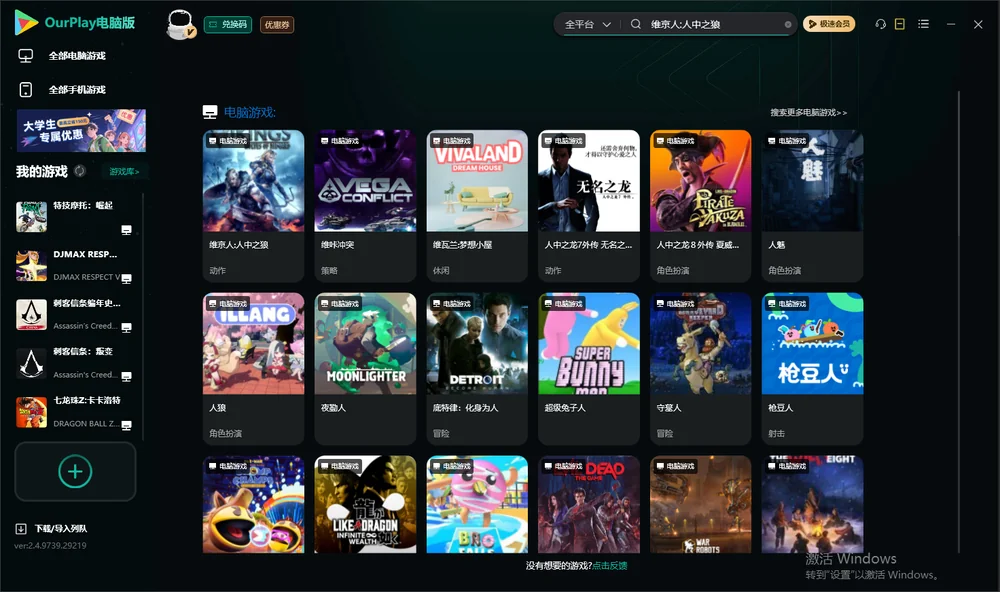Open the 超级兔子人 game card

click(589, 368)
